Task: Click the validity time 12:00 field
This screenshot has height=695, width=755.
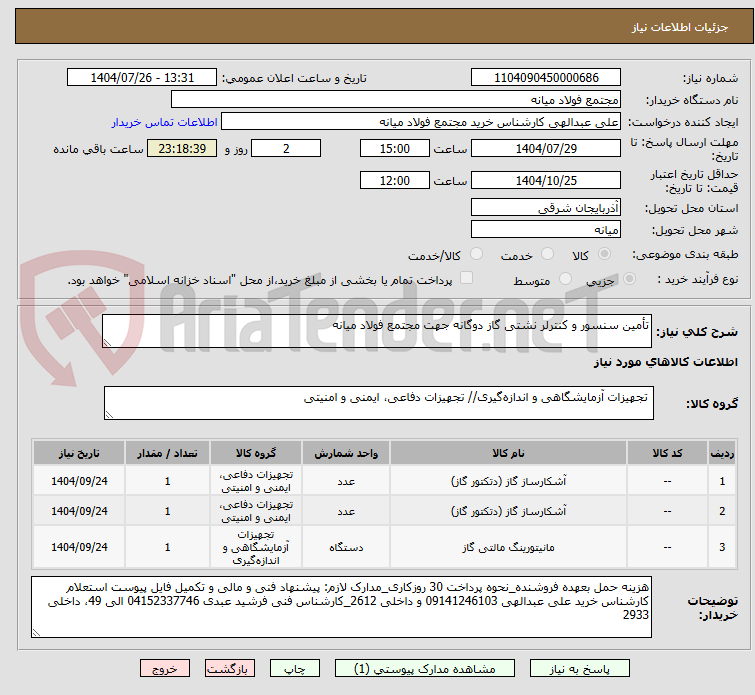Action: [394, 181]
